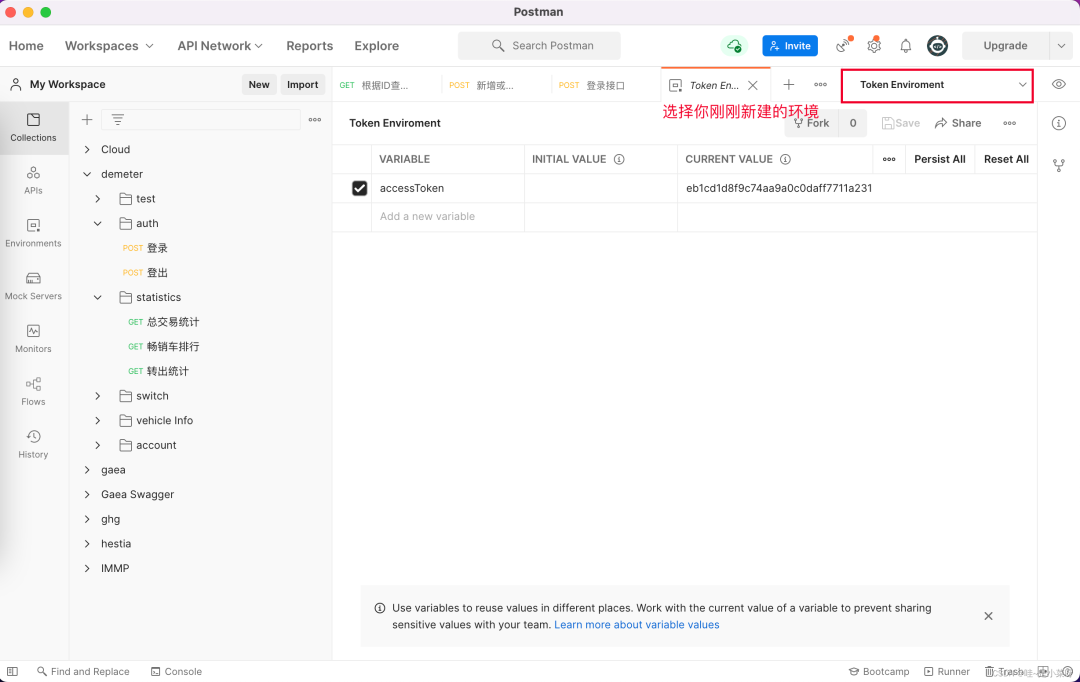1080x682 pixels.
Task: Open Learn more about variable values link
Action: coord(636,625)
